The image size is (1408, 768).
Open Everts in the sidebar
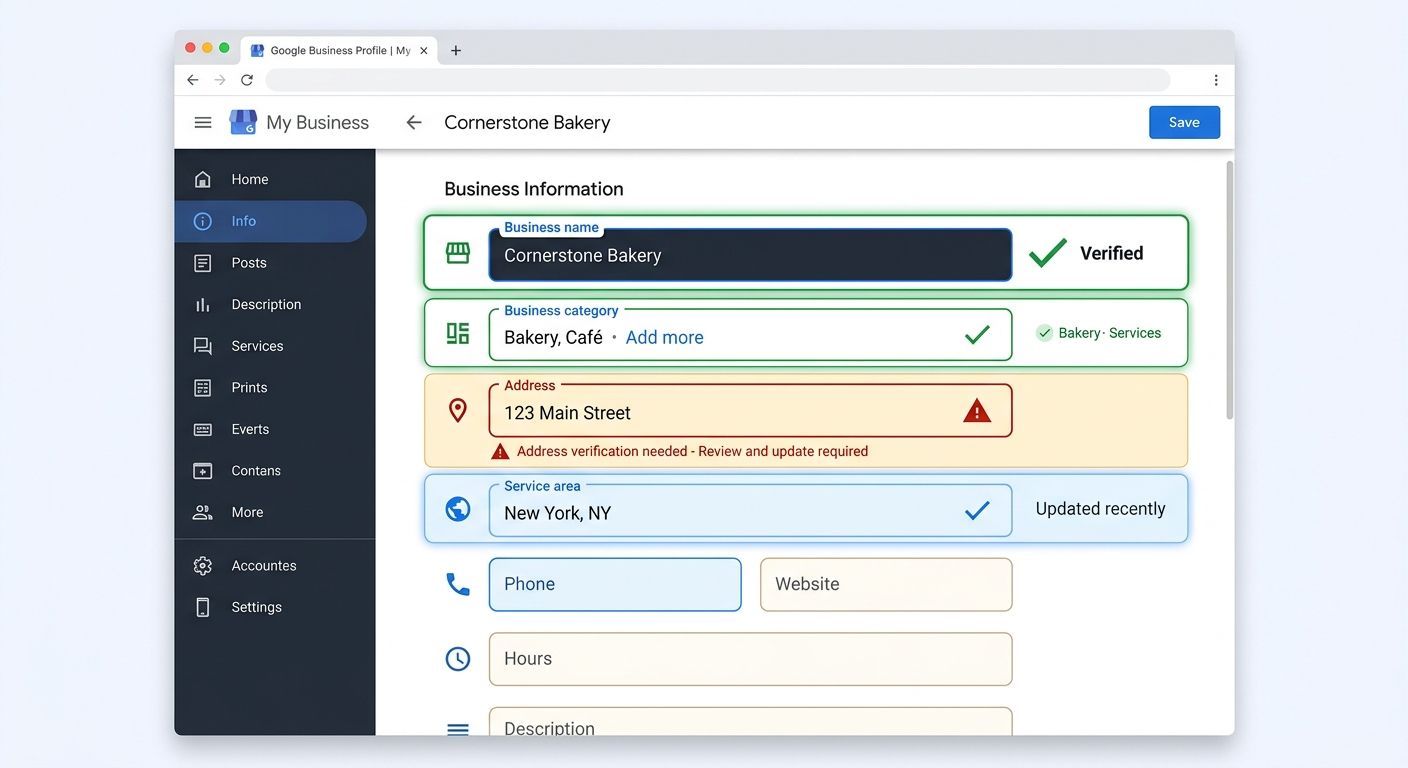(270, 429)
